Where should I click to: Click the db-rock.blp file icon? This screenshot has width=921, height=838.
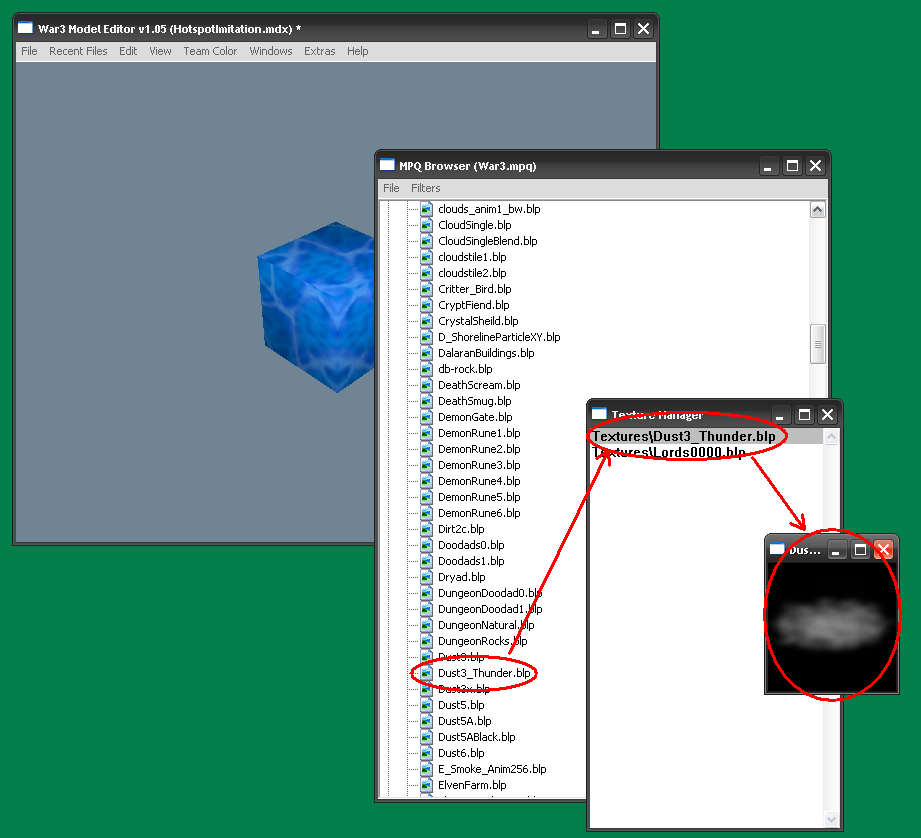coord(427,369)
